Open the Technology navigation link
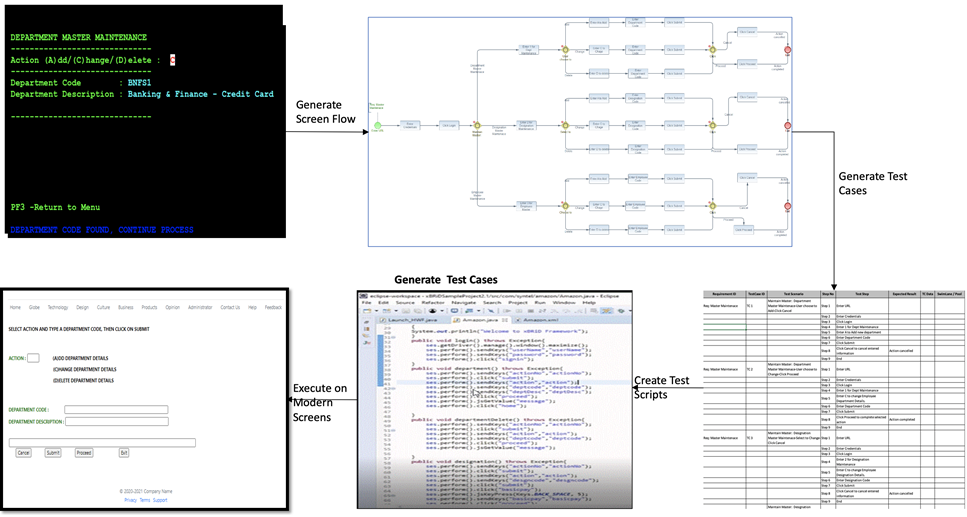This screenshot has width=967, height=517. point(58,307)
